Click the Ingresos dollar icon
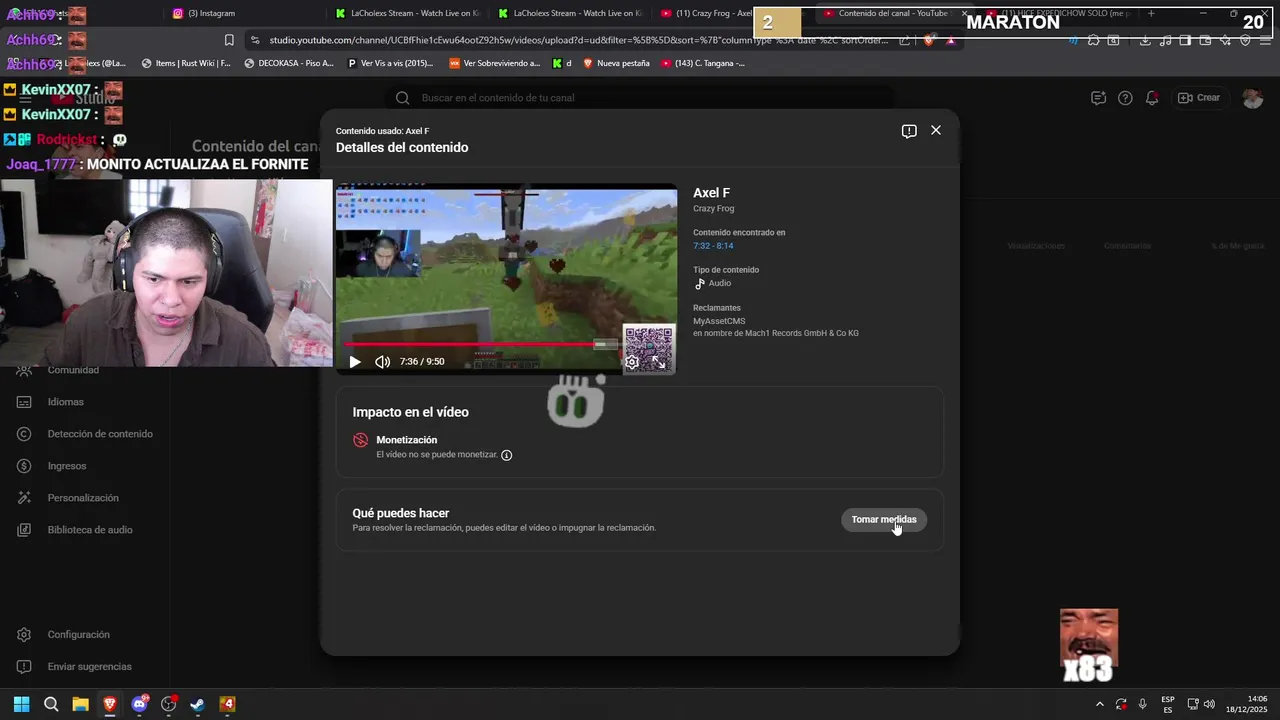Screen dimensions: 1280x720 click(x=24, y=466)
